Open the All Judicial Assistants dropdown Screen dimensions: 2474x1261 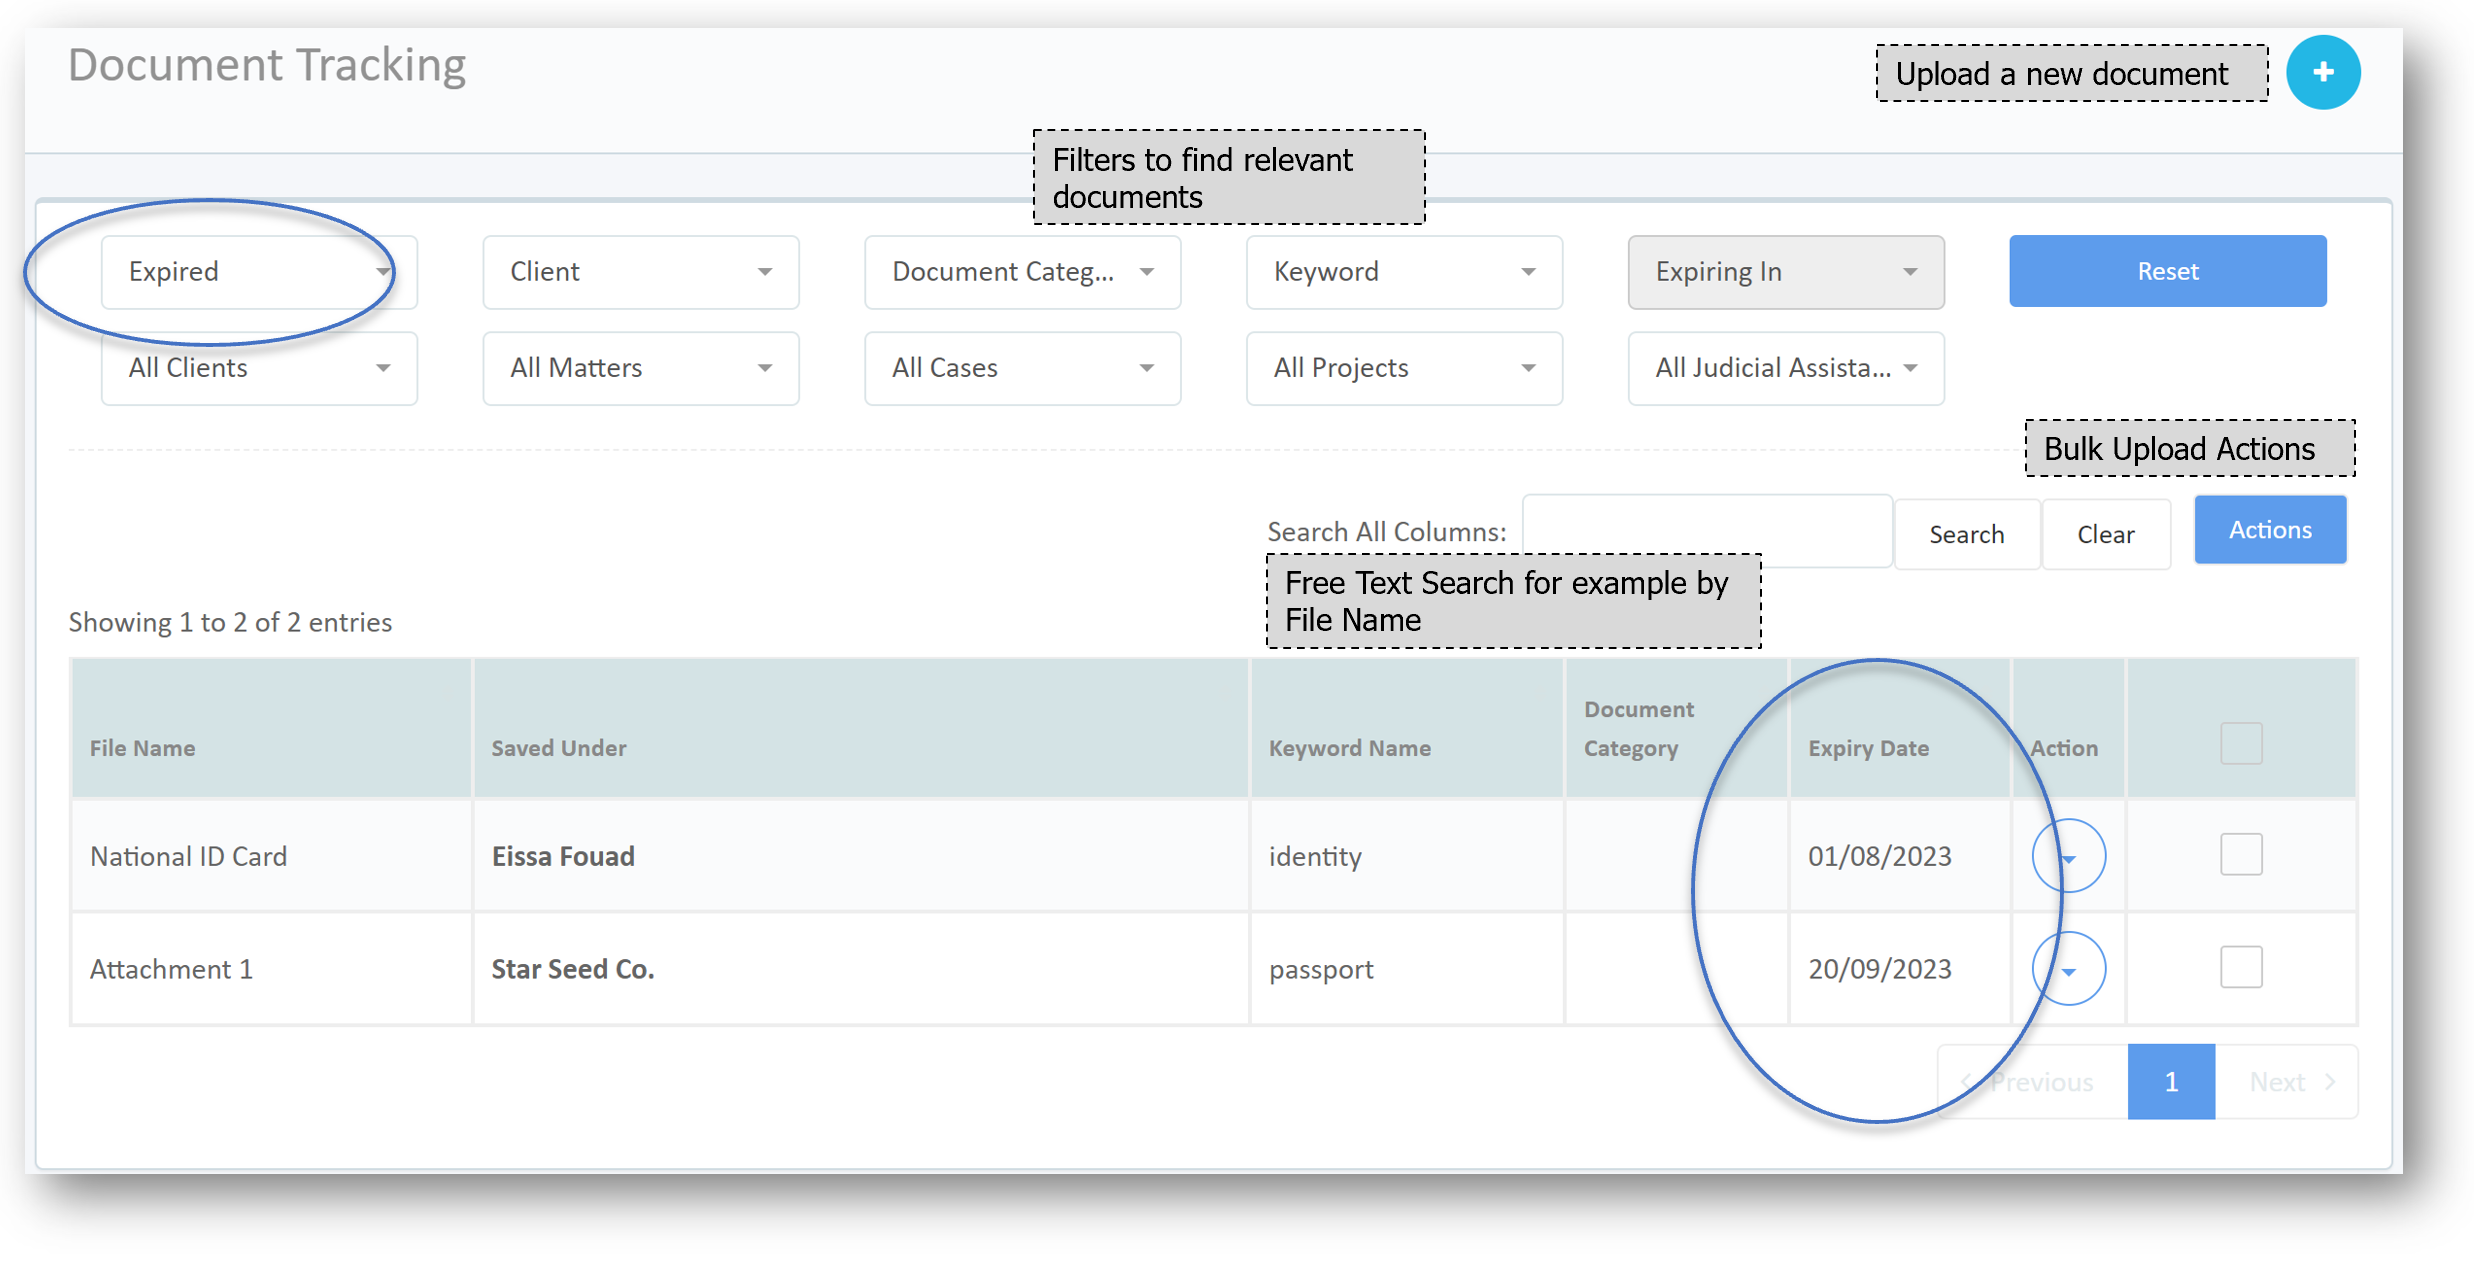pos(1785,368)
